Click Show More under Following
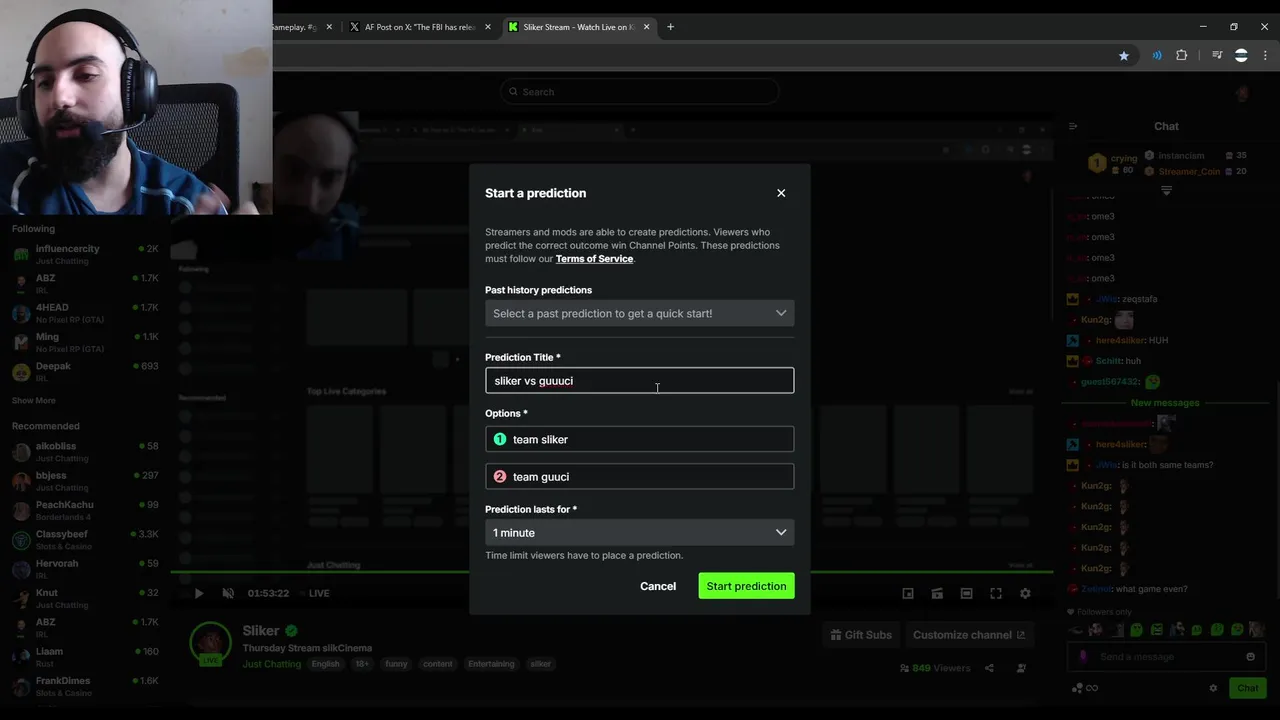This screenshot has width=1280, height=720. pyautogui.click(x=33, y=401)
